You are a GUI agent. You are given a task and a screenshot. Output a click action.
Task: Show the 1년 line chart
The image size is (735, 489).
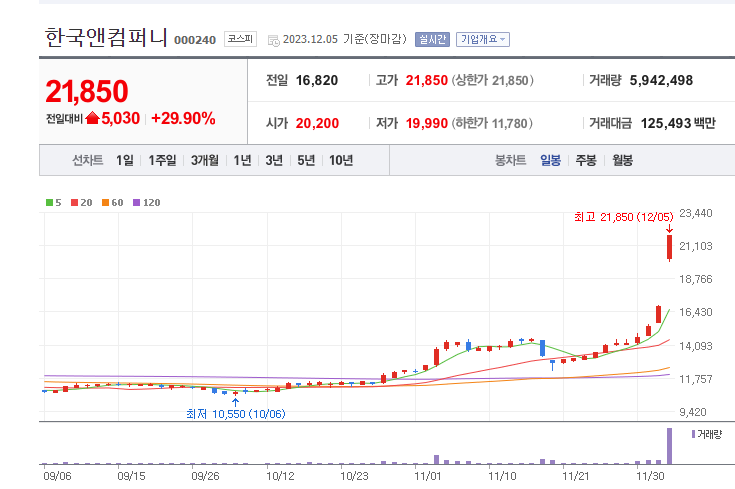coord(242,160)
